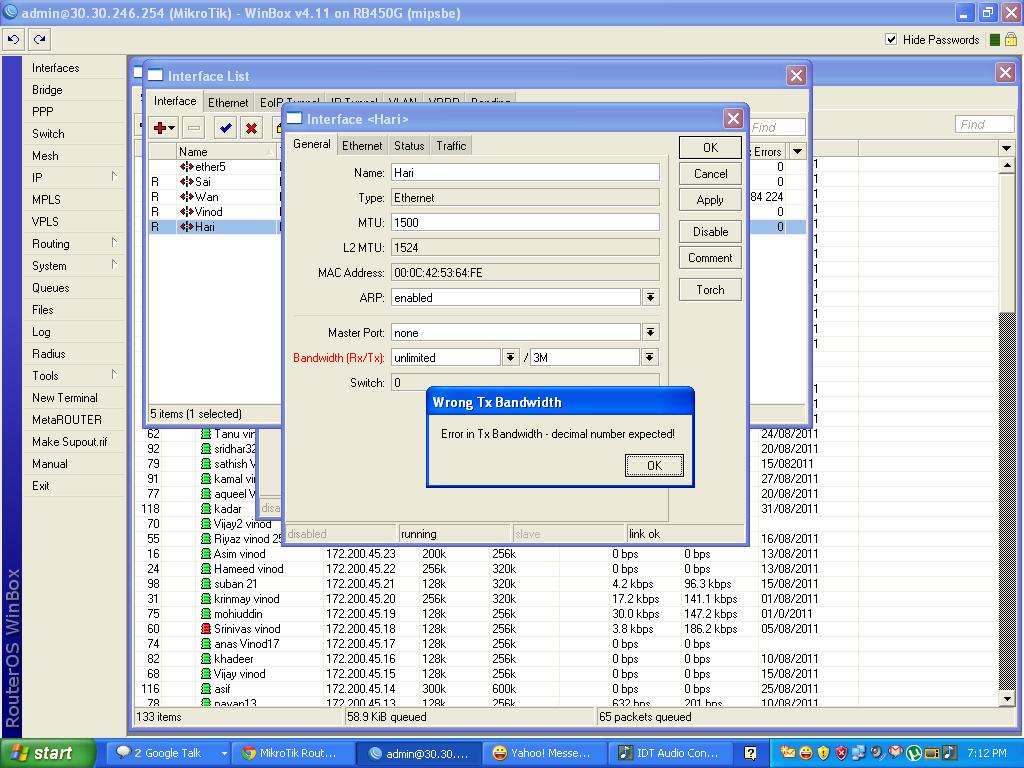Screen dimensions: 1024x768
Task: Click the padlock icon beside Hide Passwords
Action: tap(1010, 40)
